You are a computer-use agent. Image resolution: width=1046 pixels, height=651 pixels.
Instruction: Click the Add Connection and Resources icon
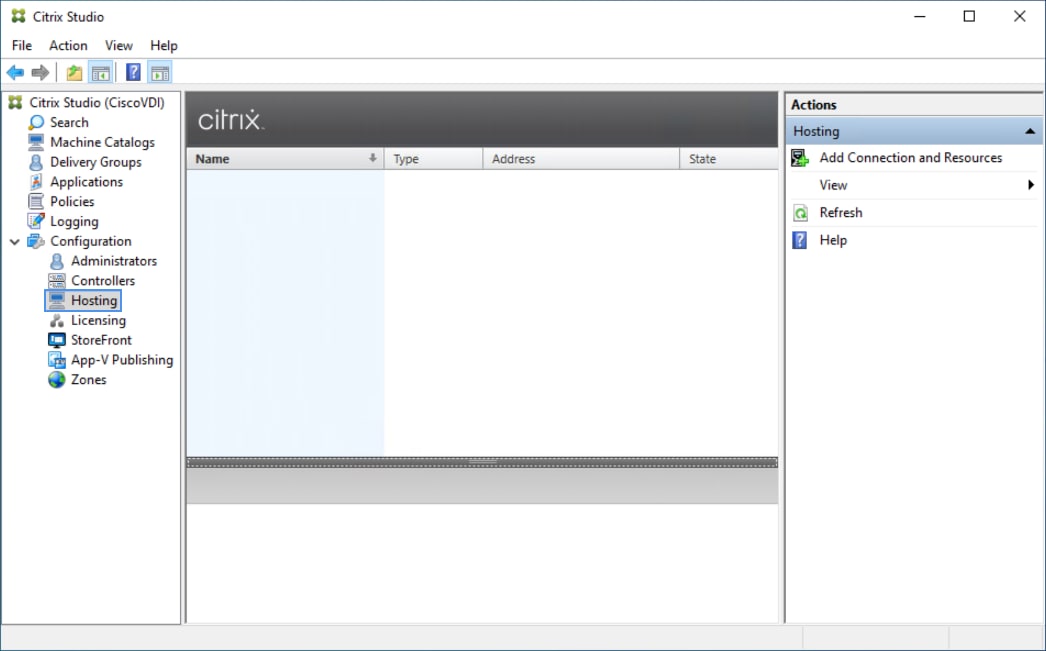[800, 158]
